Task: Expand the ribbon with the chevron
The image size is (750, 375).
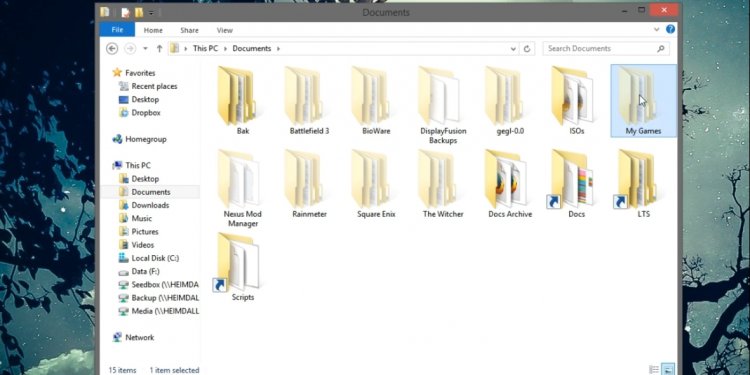Action: (657, 29)
